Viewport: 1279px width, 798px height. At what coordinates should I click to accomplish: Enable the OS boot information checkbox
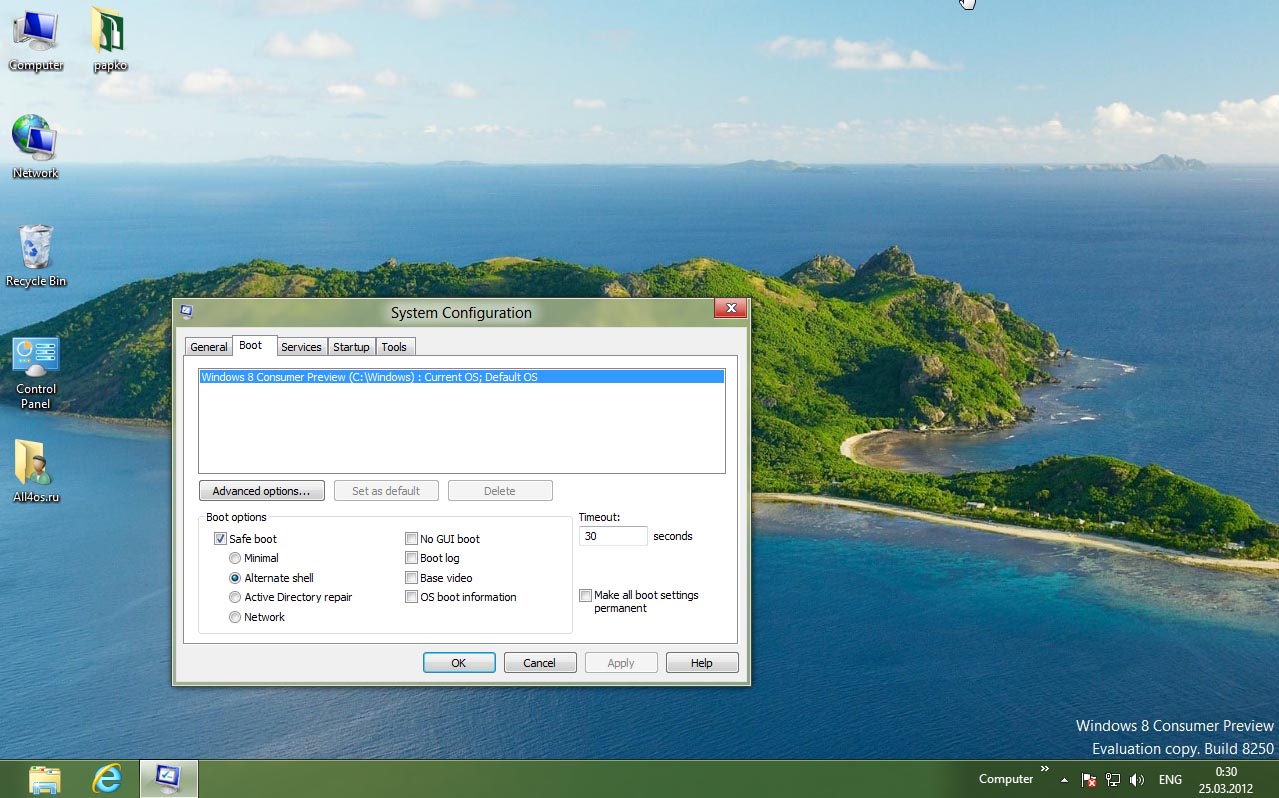point(411,597)
